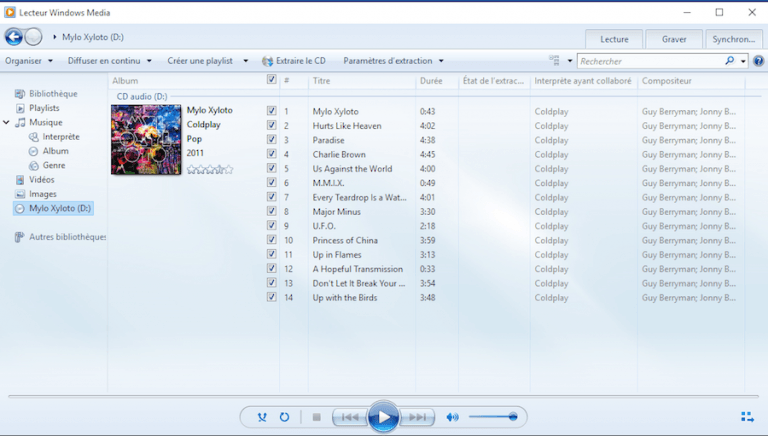Click Créer une playlist button
This screenshot has height=436, width=768.
click(x=200, y=61)
